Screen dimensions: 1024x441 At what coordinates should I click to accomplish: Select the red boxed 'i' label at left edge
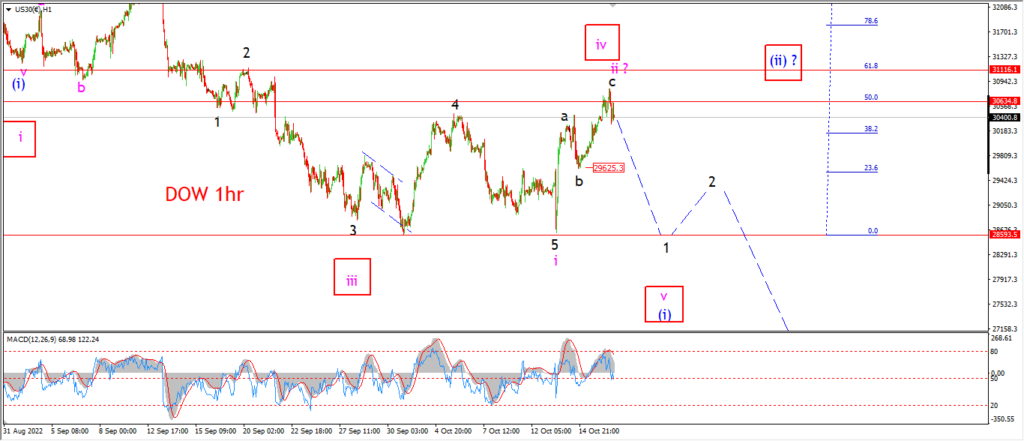tap(20, 139)
